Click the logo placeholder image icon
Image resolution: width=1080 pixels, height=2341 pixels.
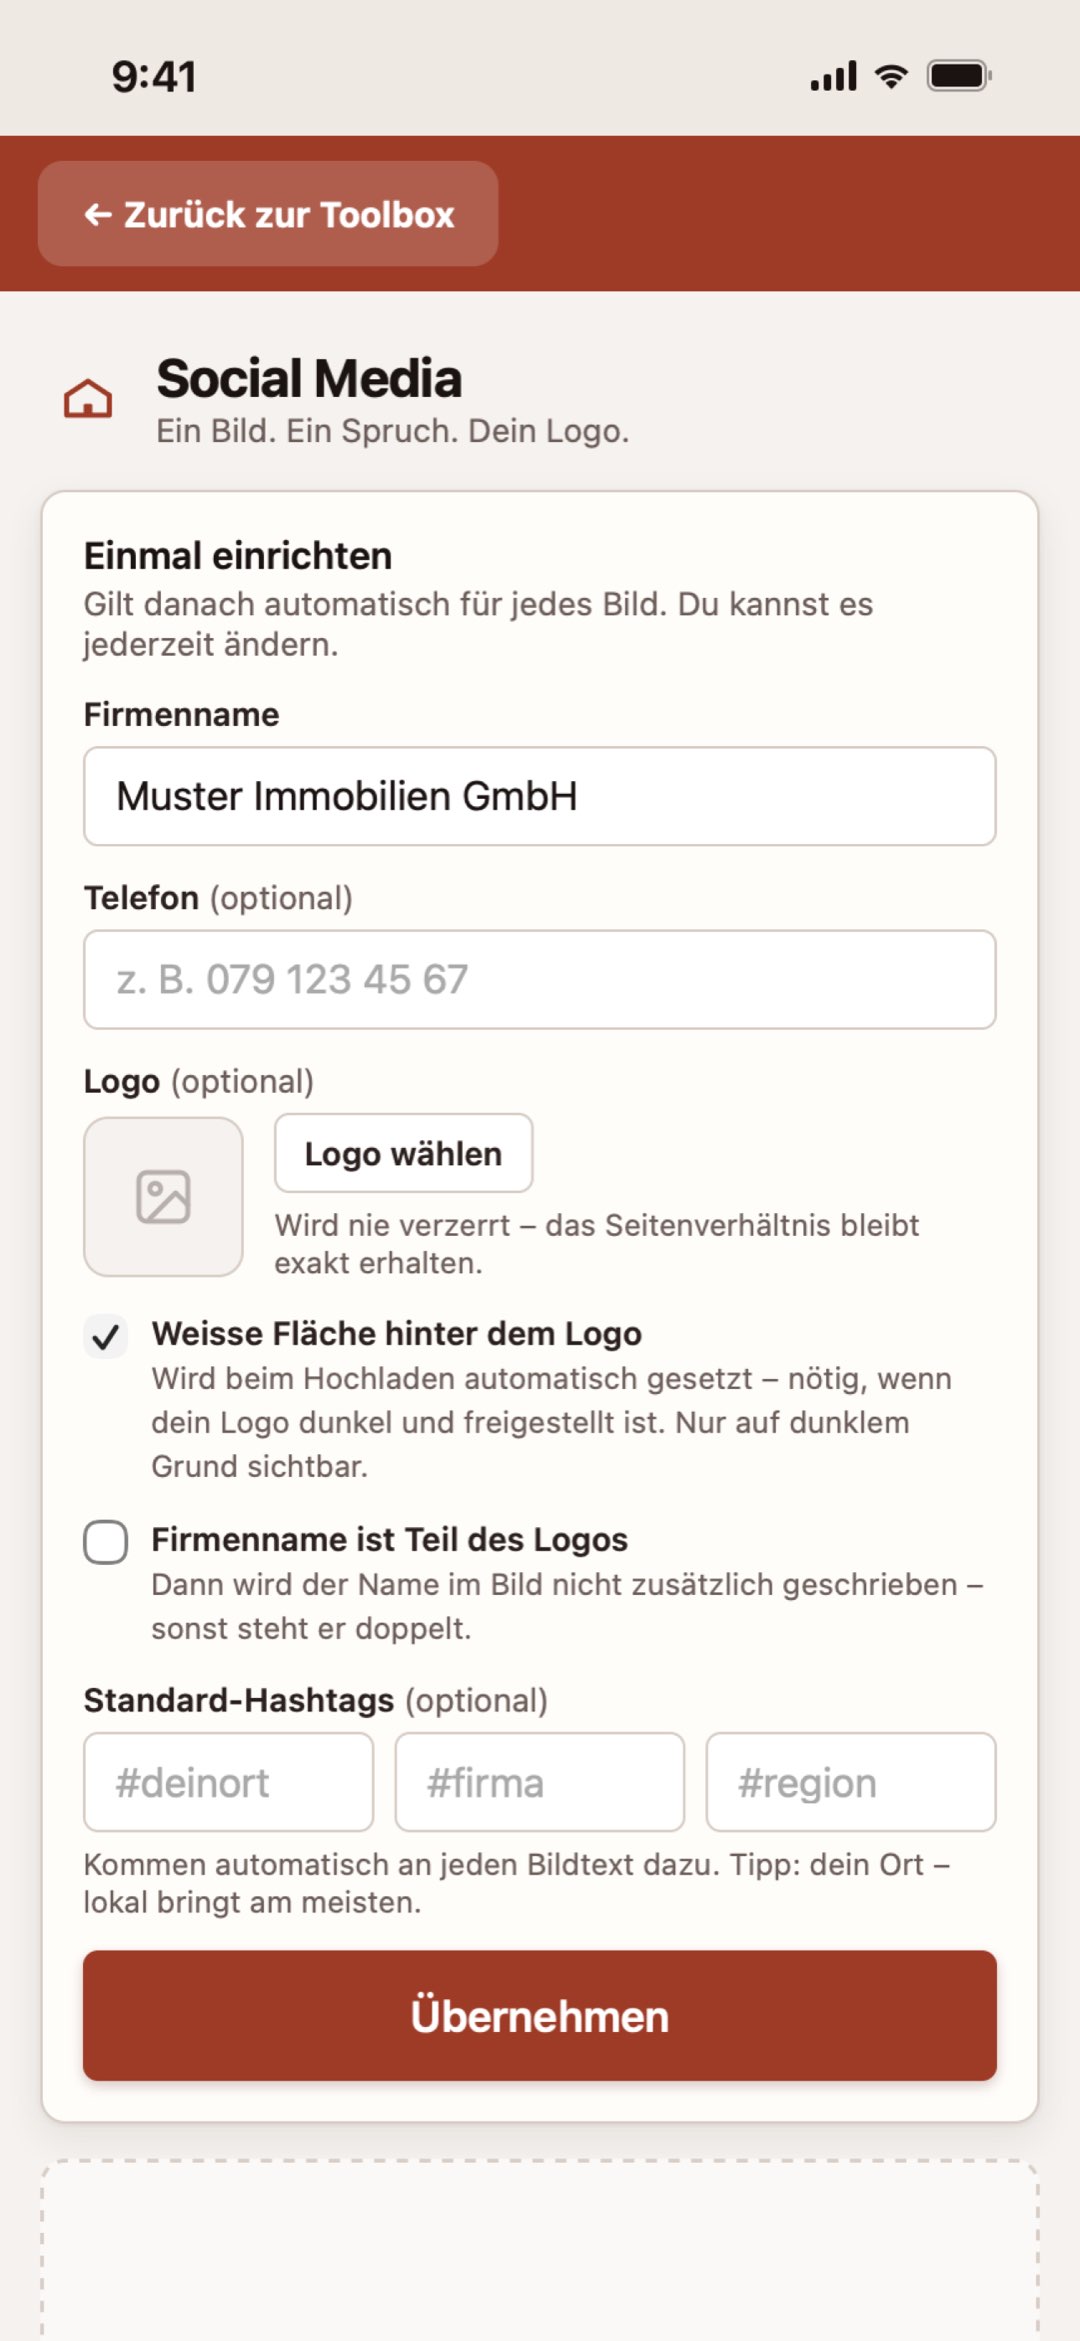163,1197
